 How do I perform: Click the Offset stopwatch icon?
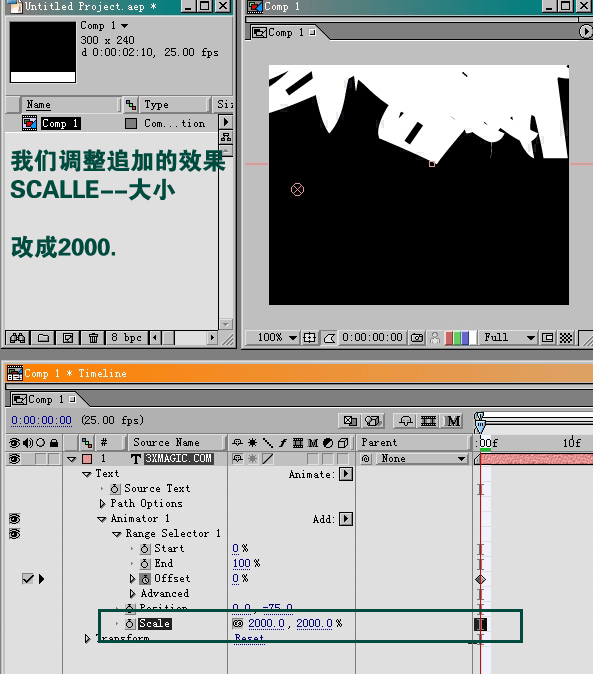point(145,579)
